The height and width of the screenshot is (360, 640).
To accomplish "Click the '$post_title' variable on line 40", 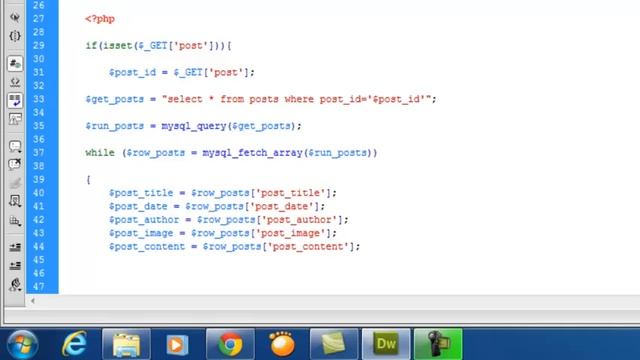I will click(x=141, y=193).
